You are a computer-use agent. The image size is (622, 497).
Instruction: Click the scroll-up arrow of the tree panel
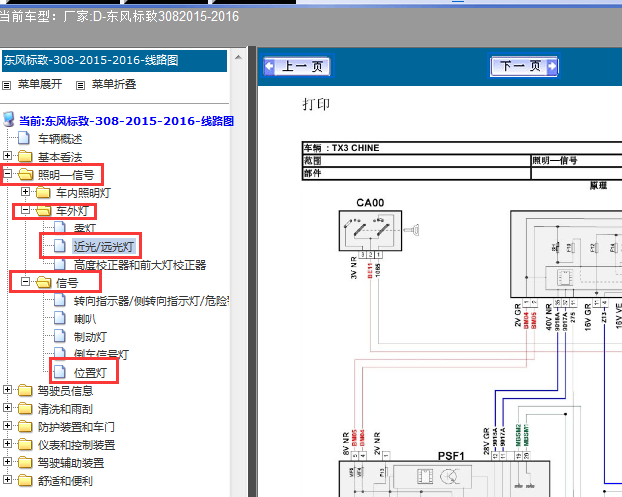point(238,58)
